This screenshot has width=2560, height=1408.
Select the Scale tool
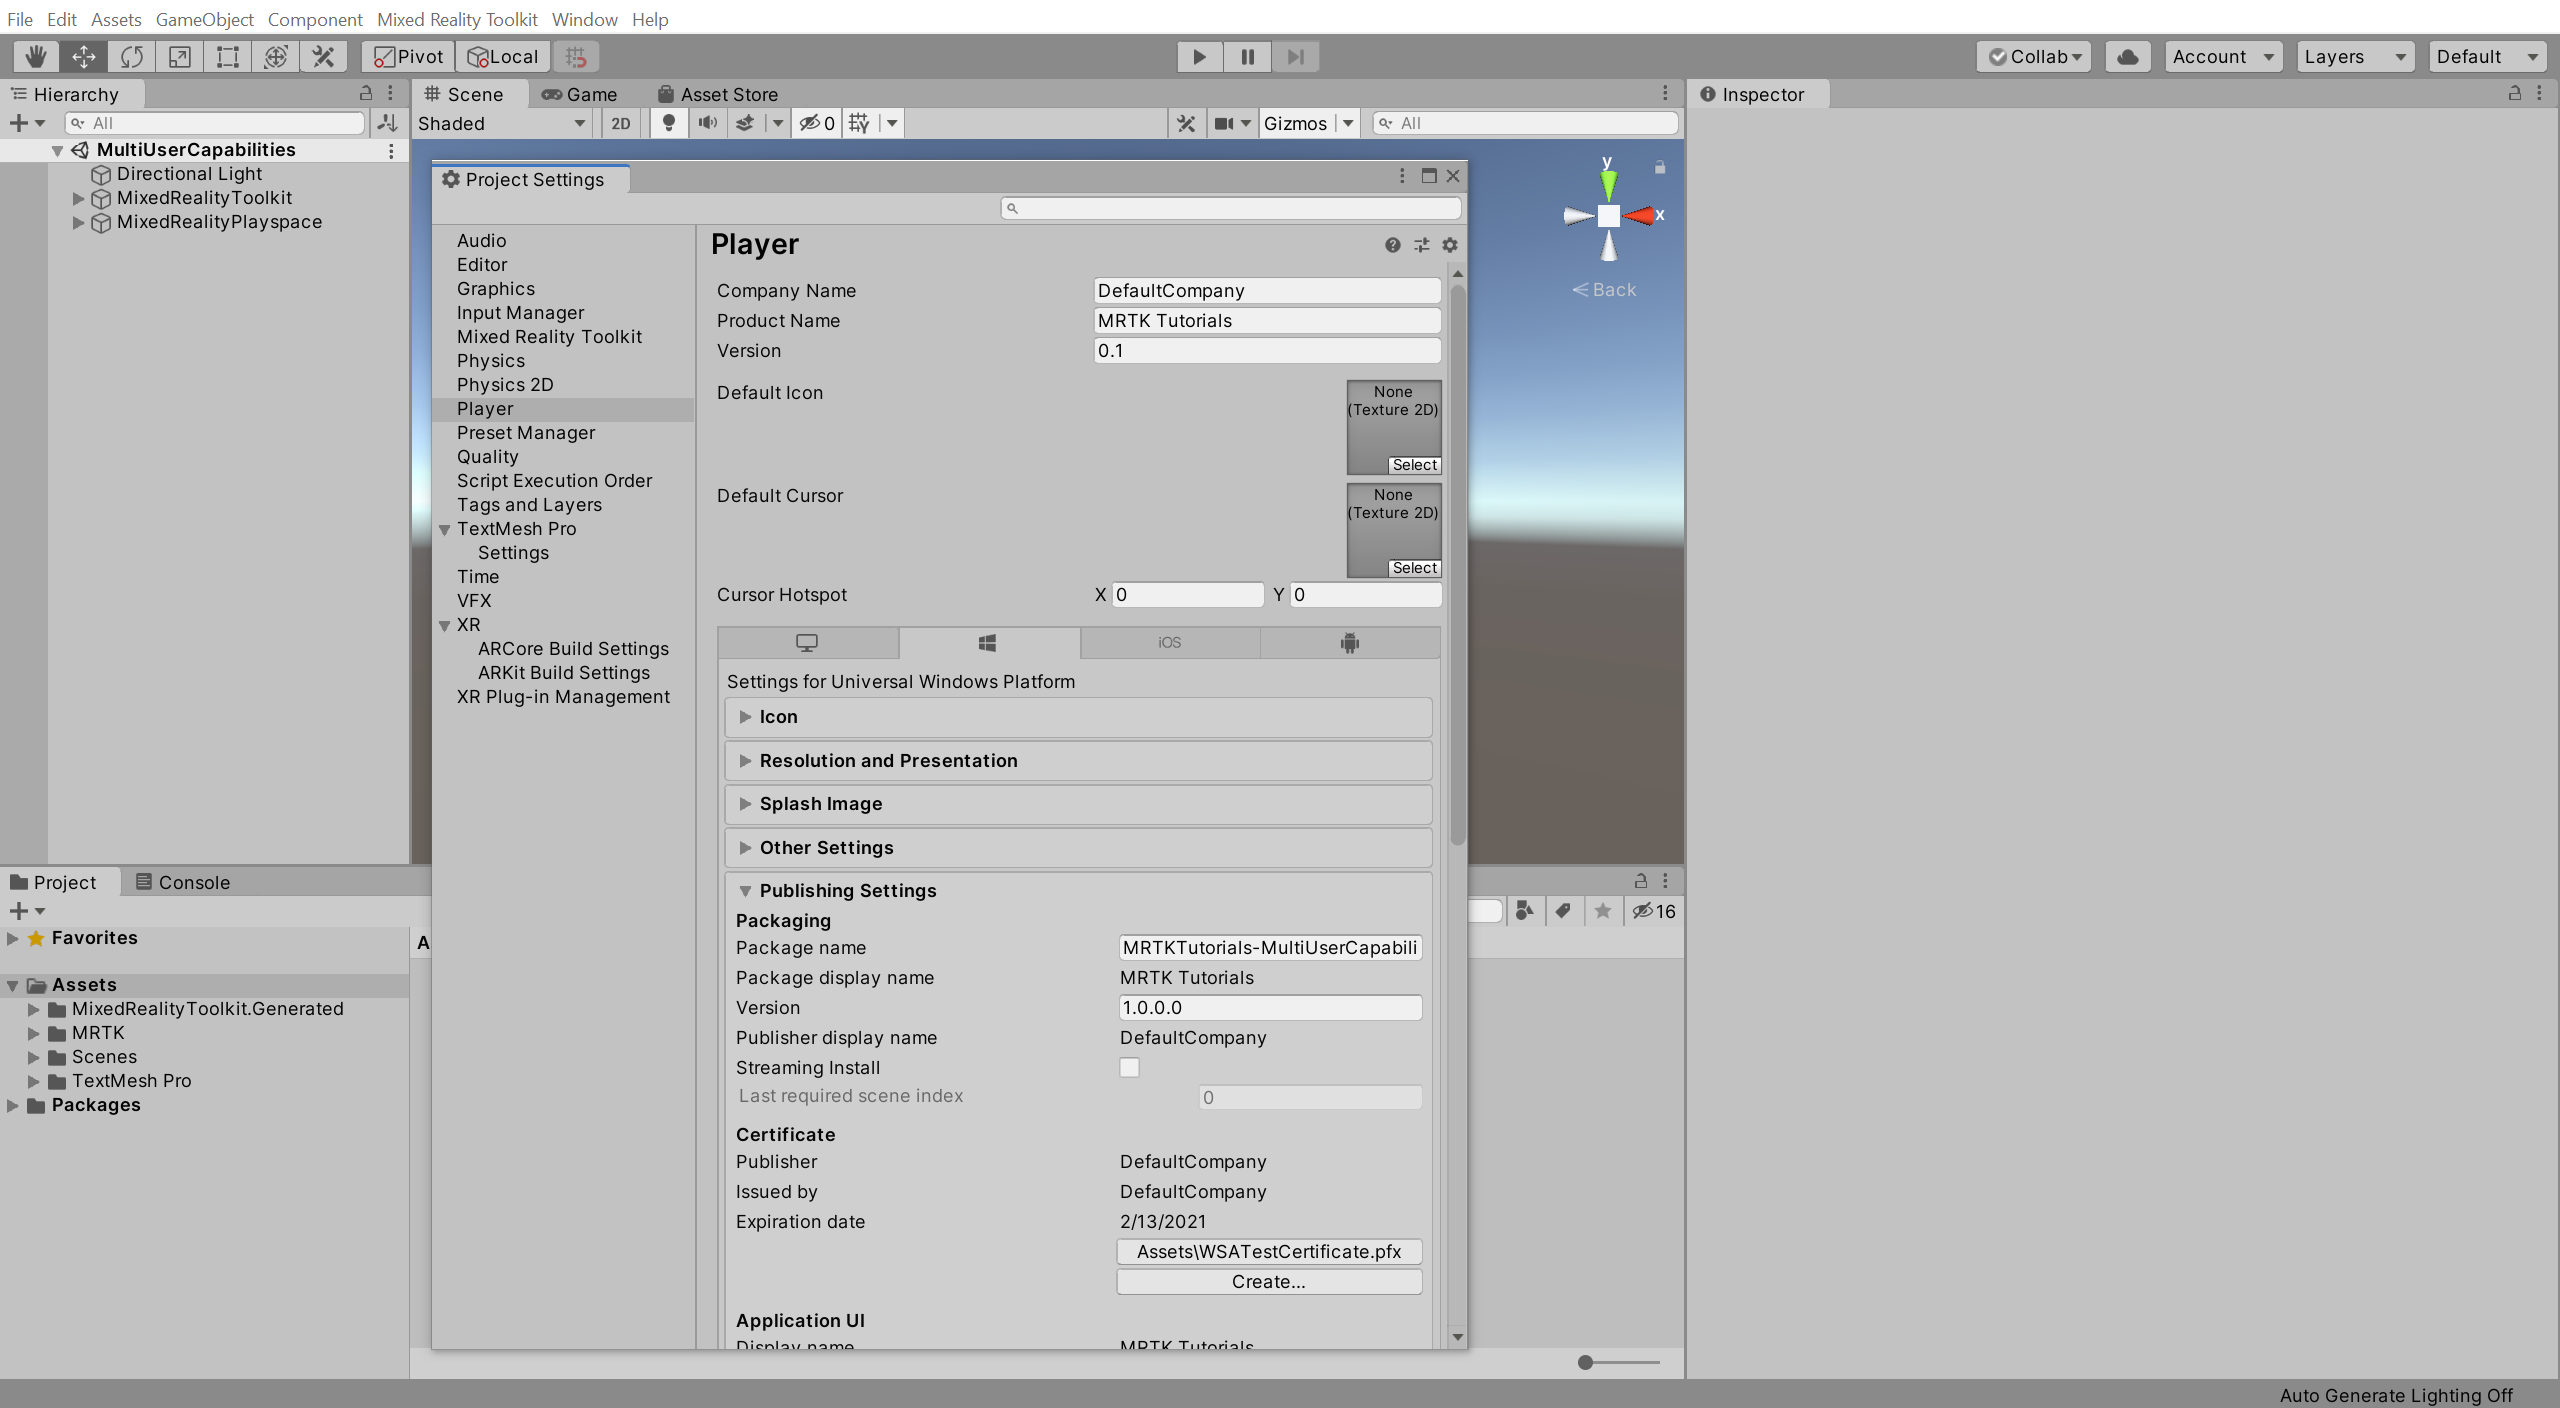[x=179, y=57]
